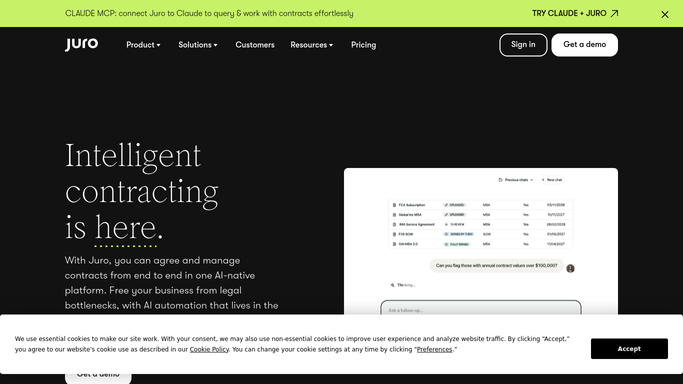The width and height of the screenshot is (683, 384).
Task: Open the Customers page
Action: click(255, 45)
